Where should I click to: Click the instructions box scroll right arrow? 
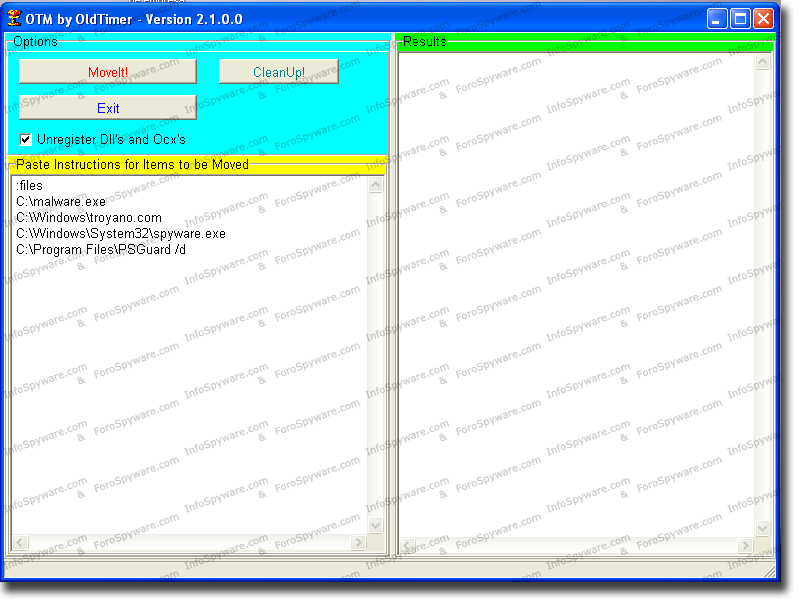(x=358, y=542)
